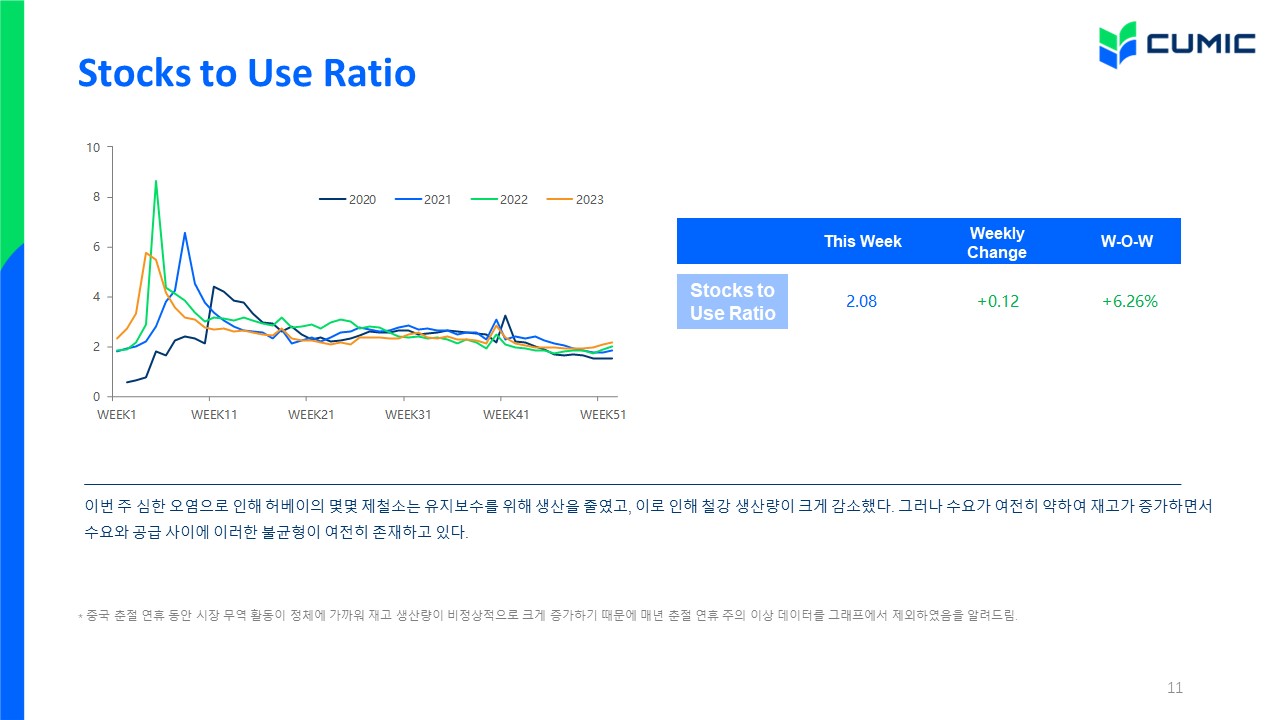The image size is (1280, 720).
Task: Click the footnote text starting '* 중국 춘절'
Action: [x=548, y=616]
